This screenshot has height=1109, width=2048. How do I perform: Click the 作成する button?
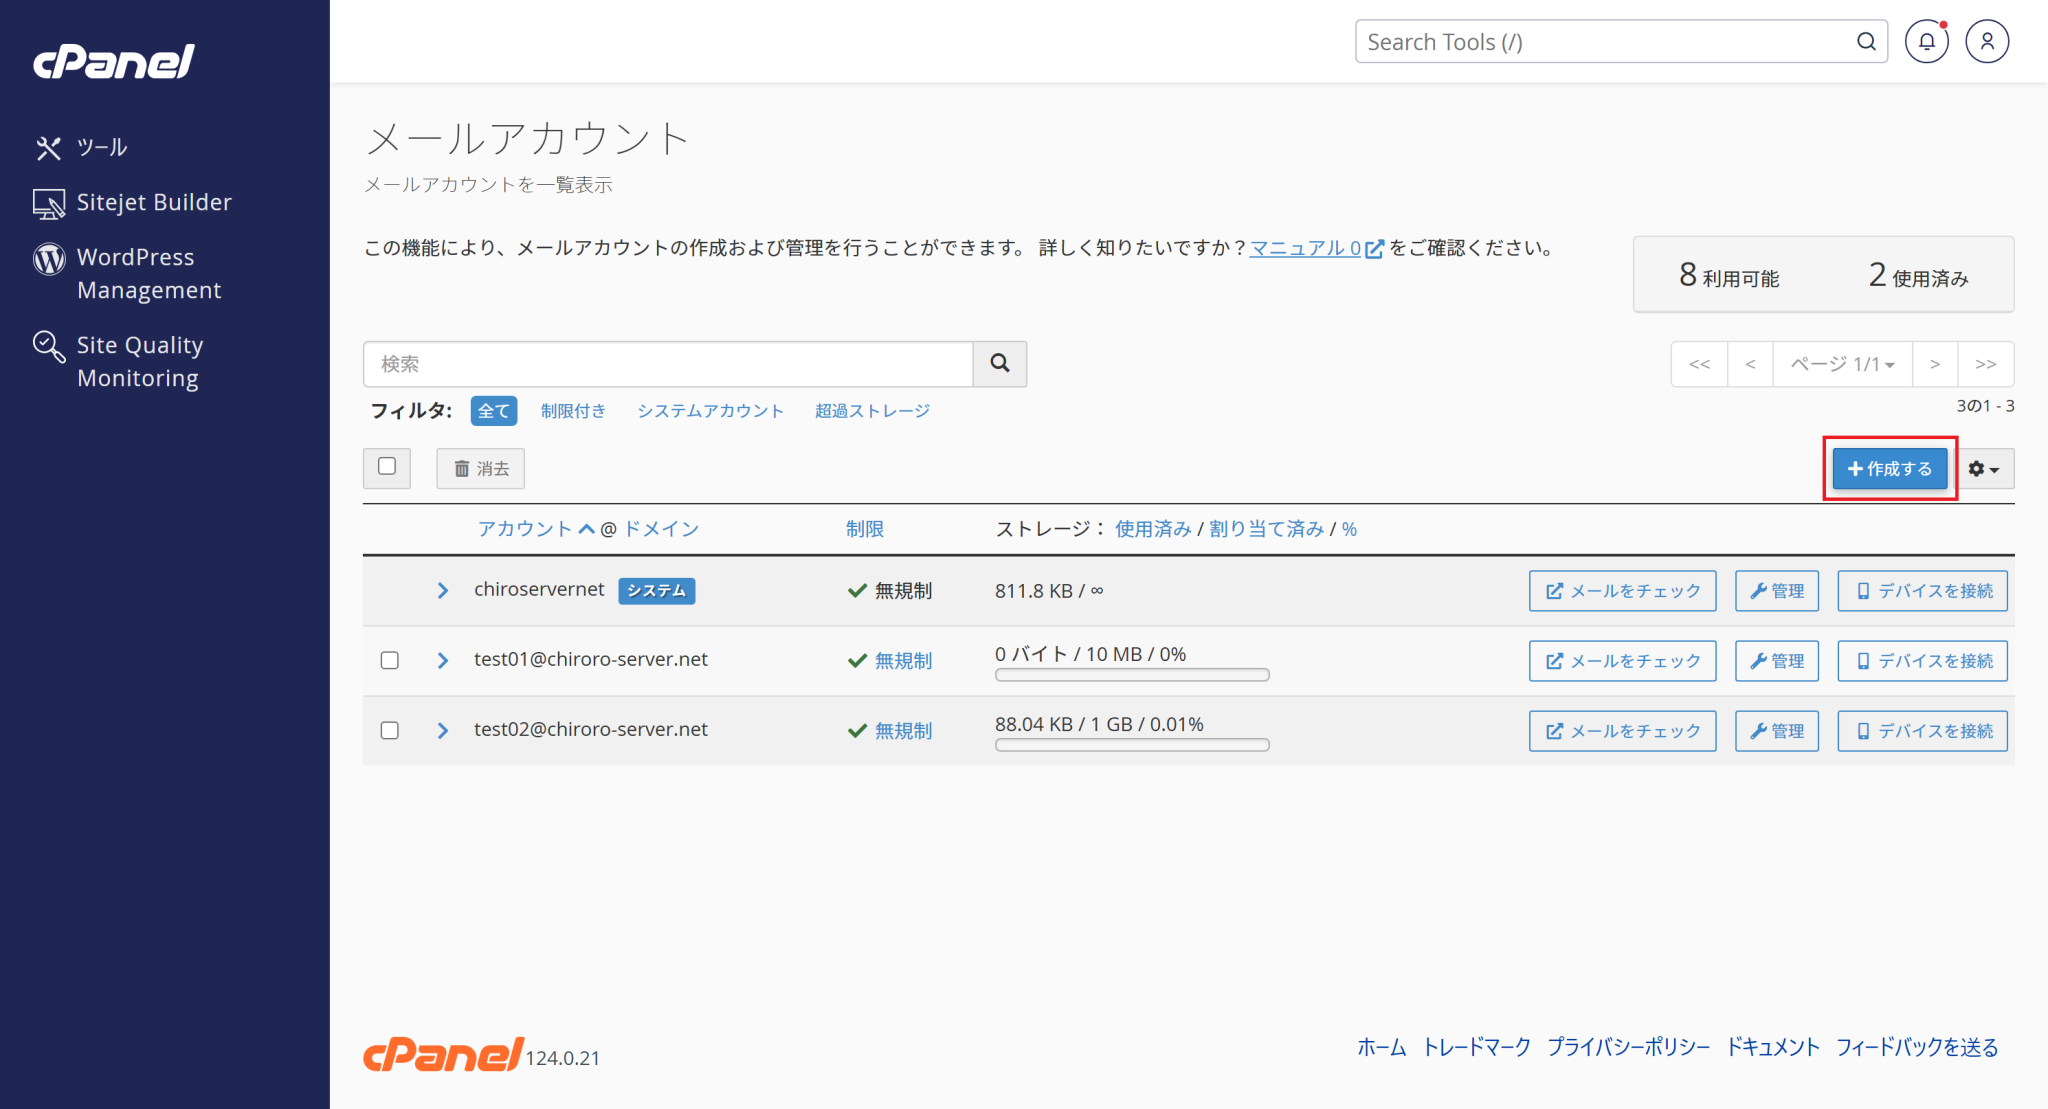[1889, 468]
